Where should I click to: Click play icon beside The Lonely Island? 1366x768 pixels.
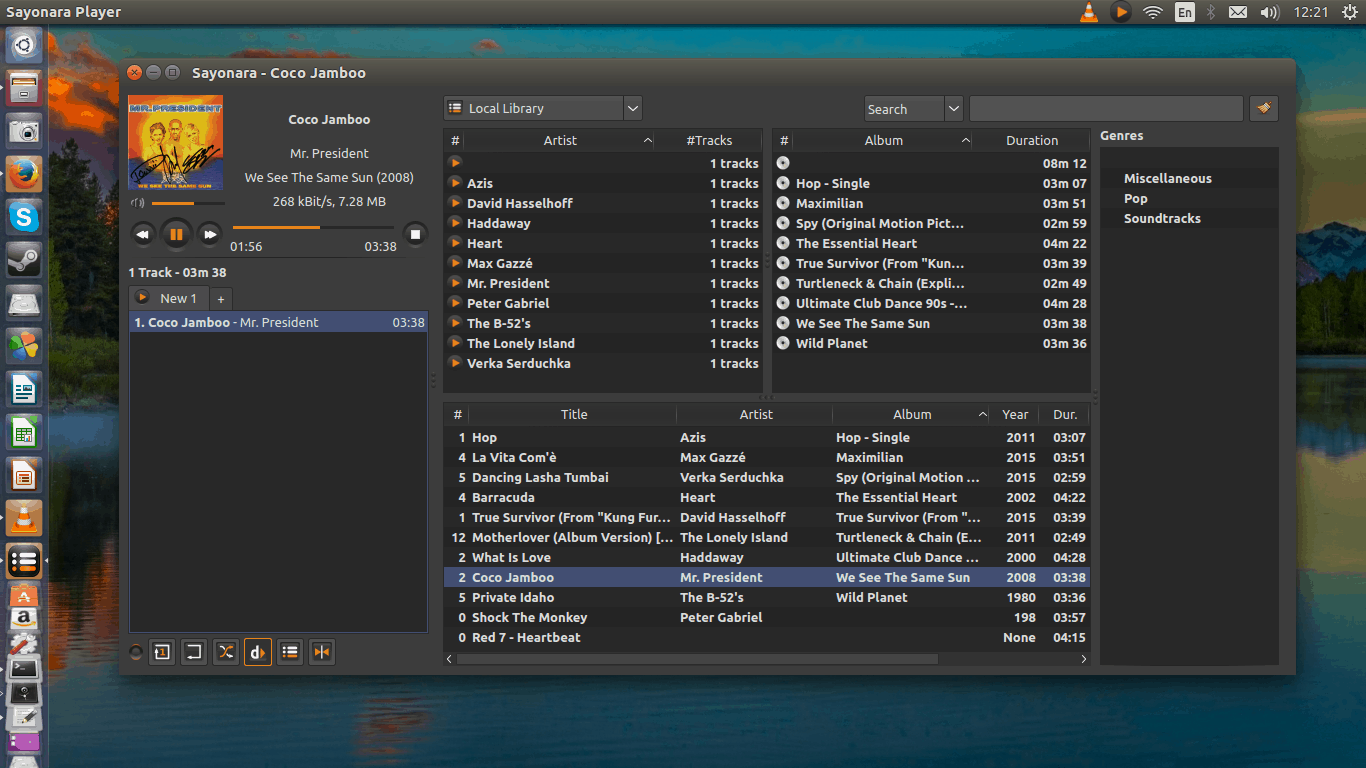pos(455,343)
